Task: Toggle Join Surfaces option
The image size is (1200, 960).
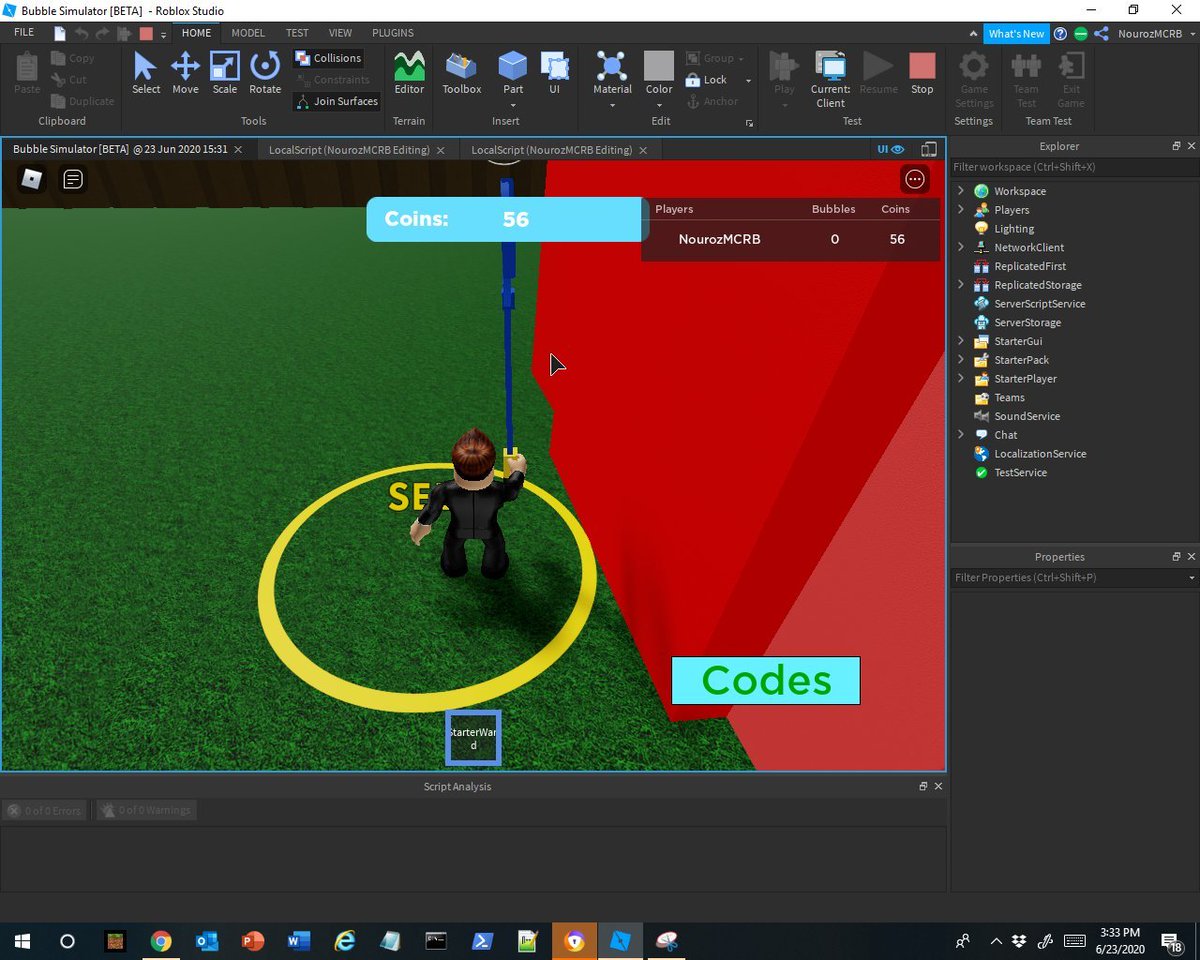Action: [x=336, y=101]
